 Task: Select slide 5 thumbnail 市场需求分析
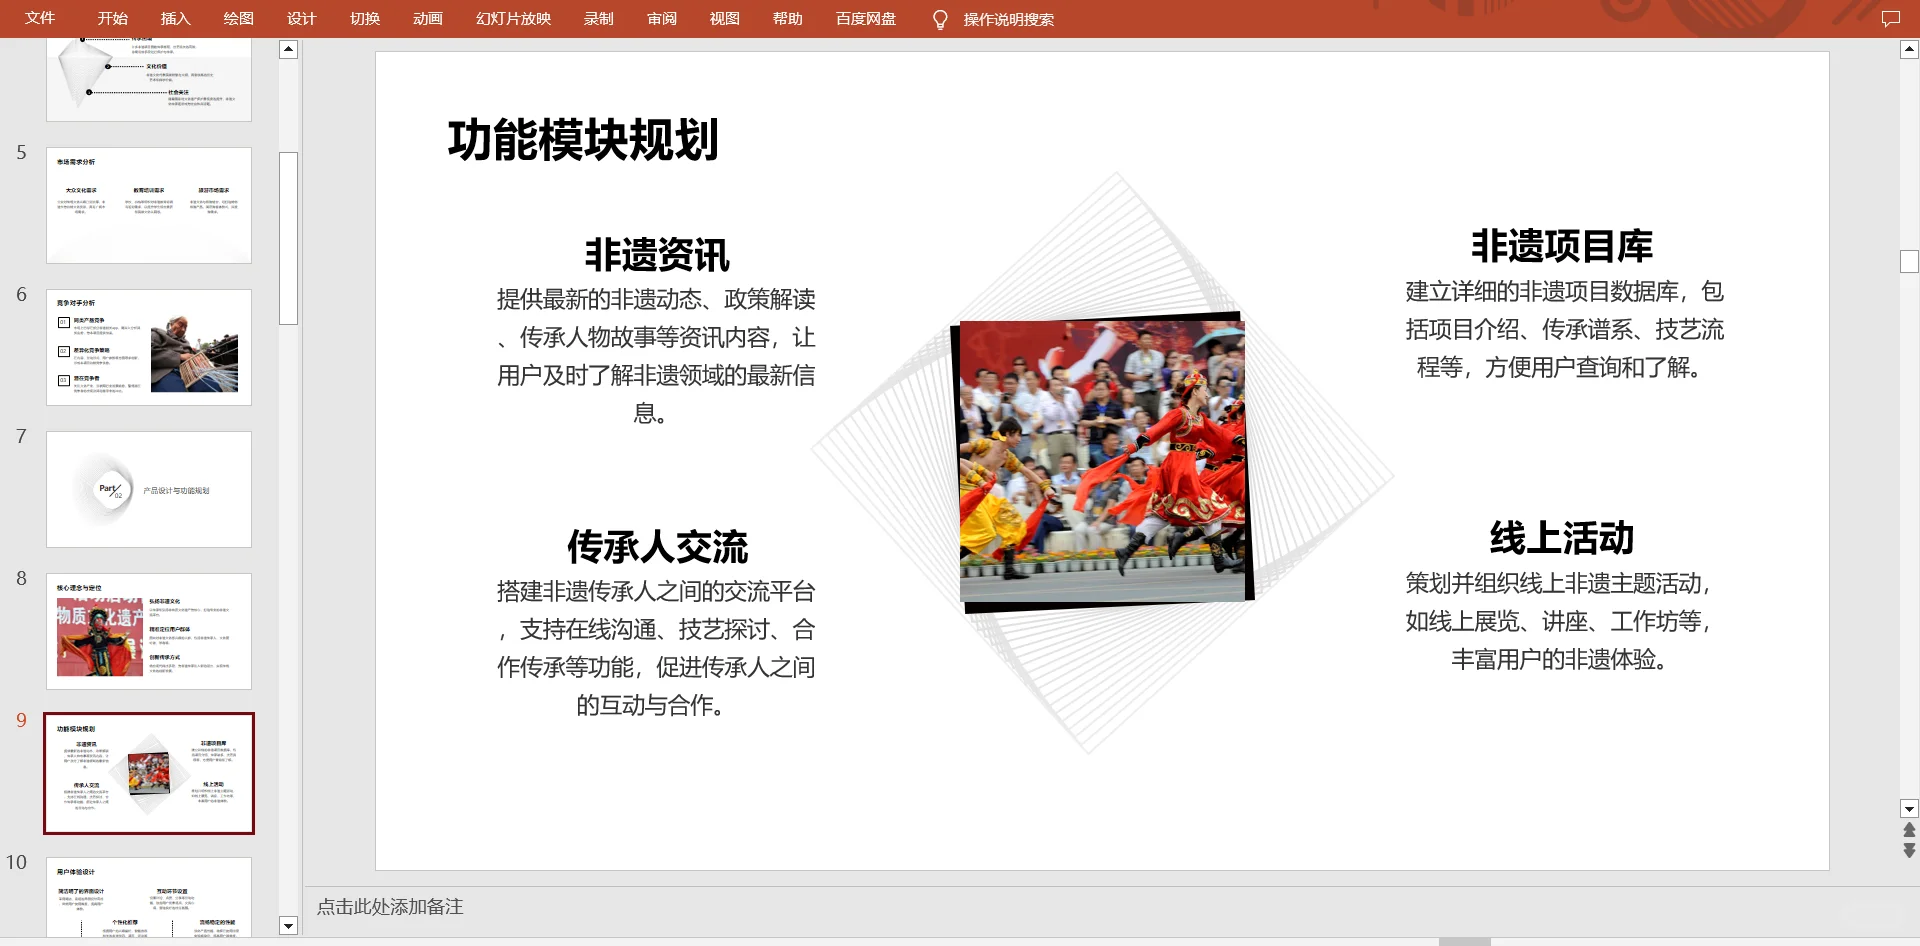149,205
